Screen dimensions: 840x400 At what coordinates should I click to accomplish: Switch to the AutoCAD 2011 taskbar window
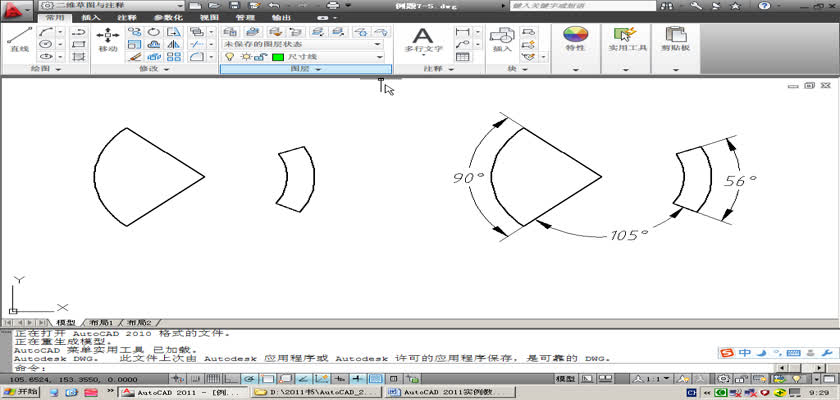tap(184, 392)
